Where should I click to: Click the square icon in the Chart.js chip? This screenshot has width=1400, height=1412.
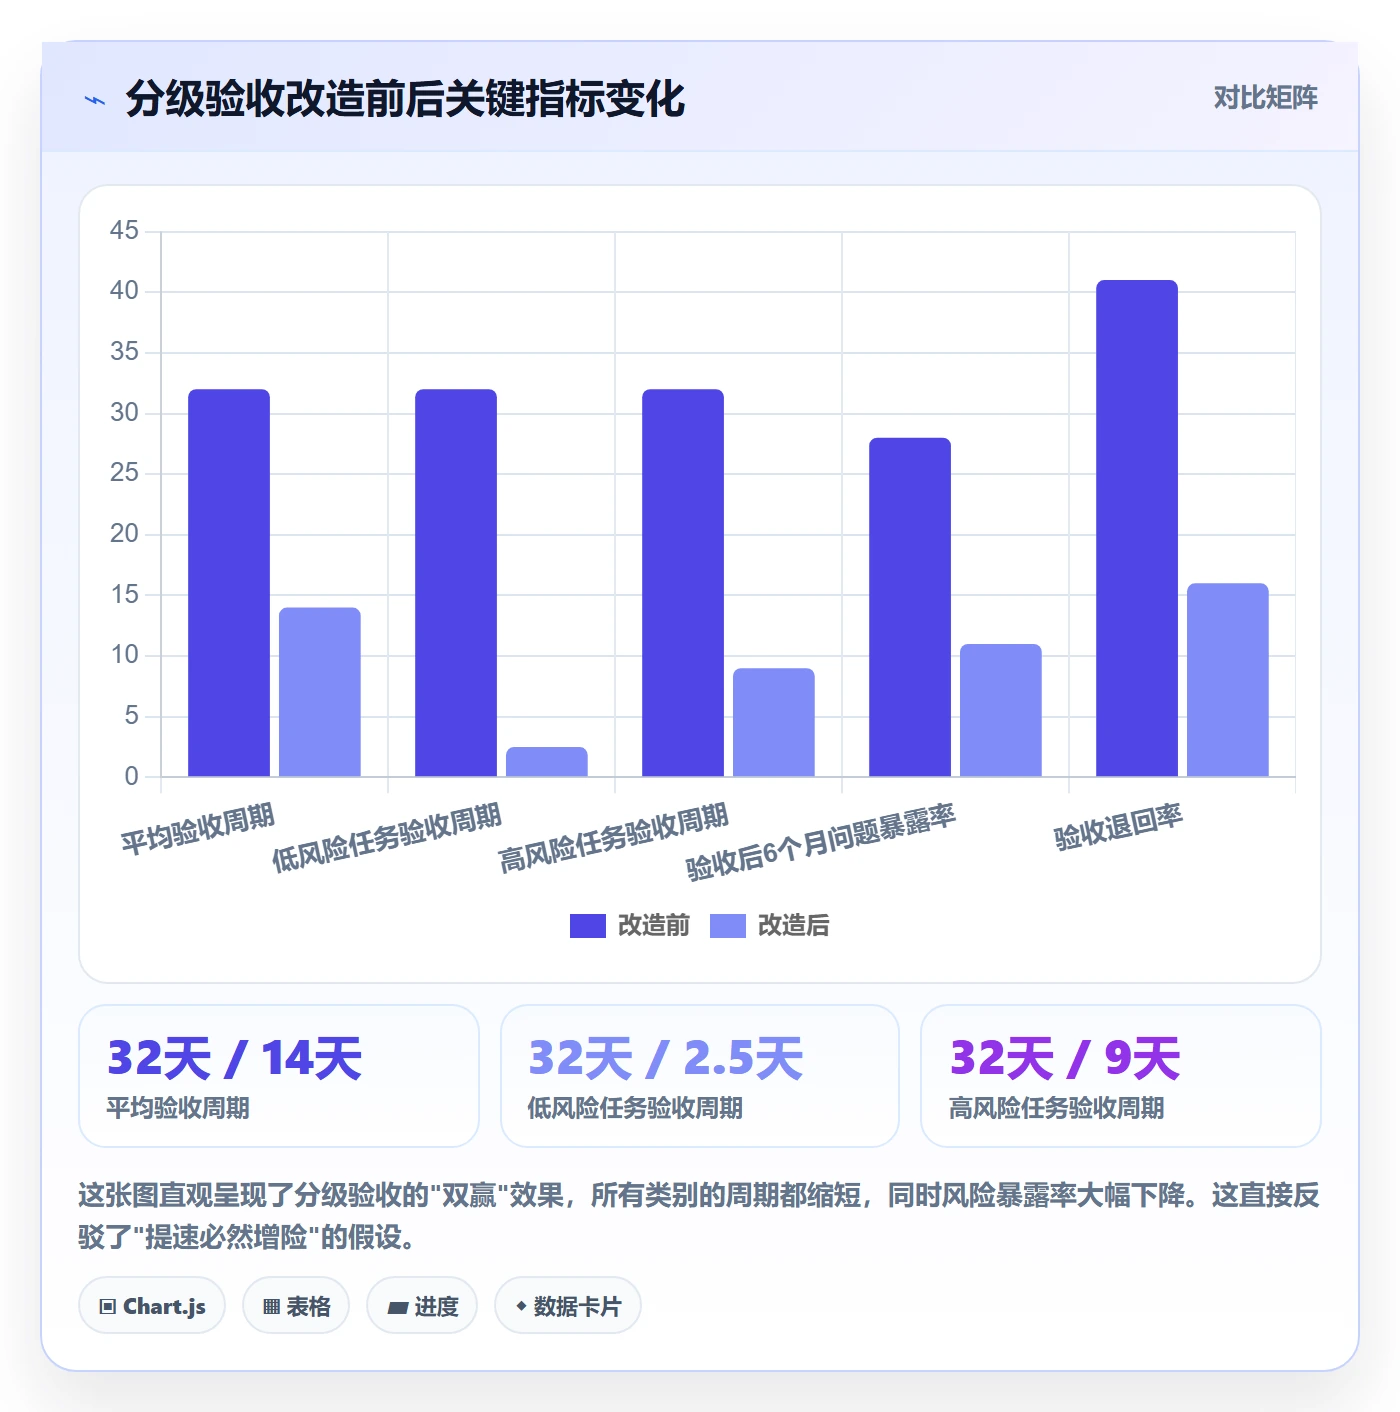tap(108, 1307)
